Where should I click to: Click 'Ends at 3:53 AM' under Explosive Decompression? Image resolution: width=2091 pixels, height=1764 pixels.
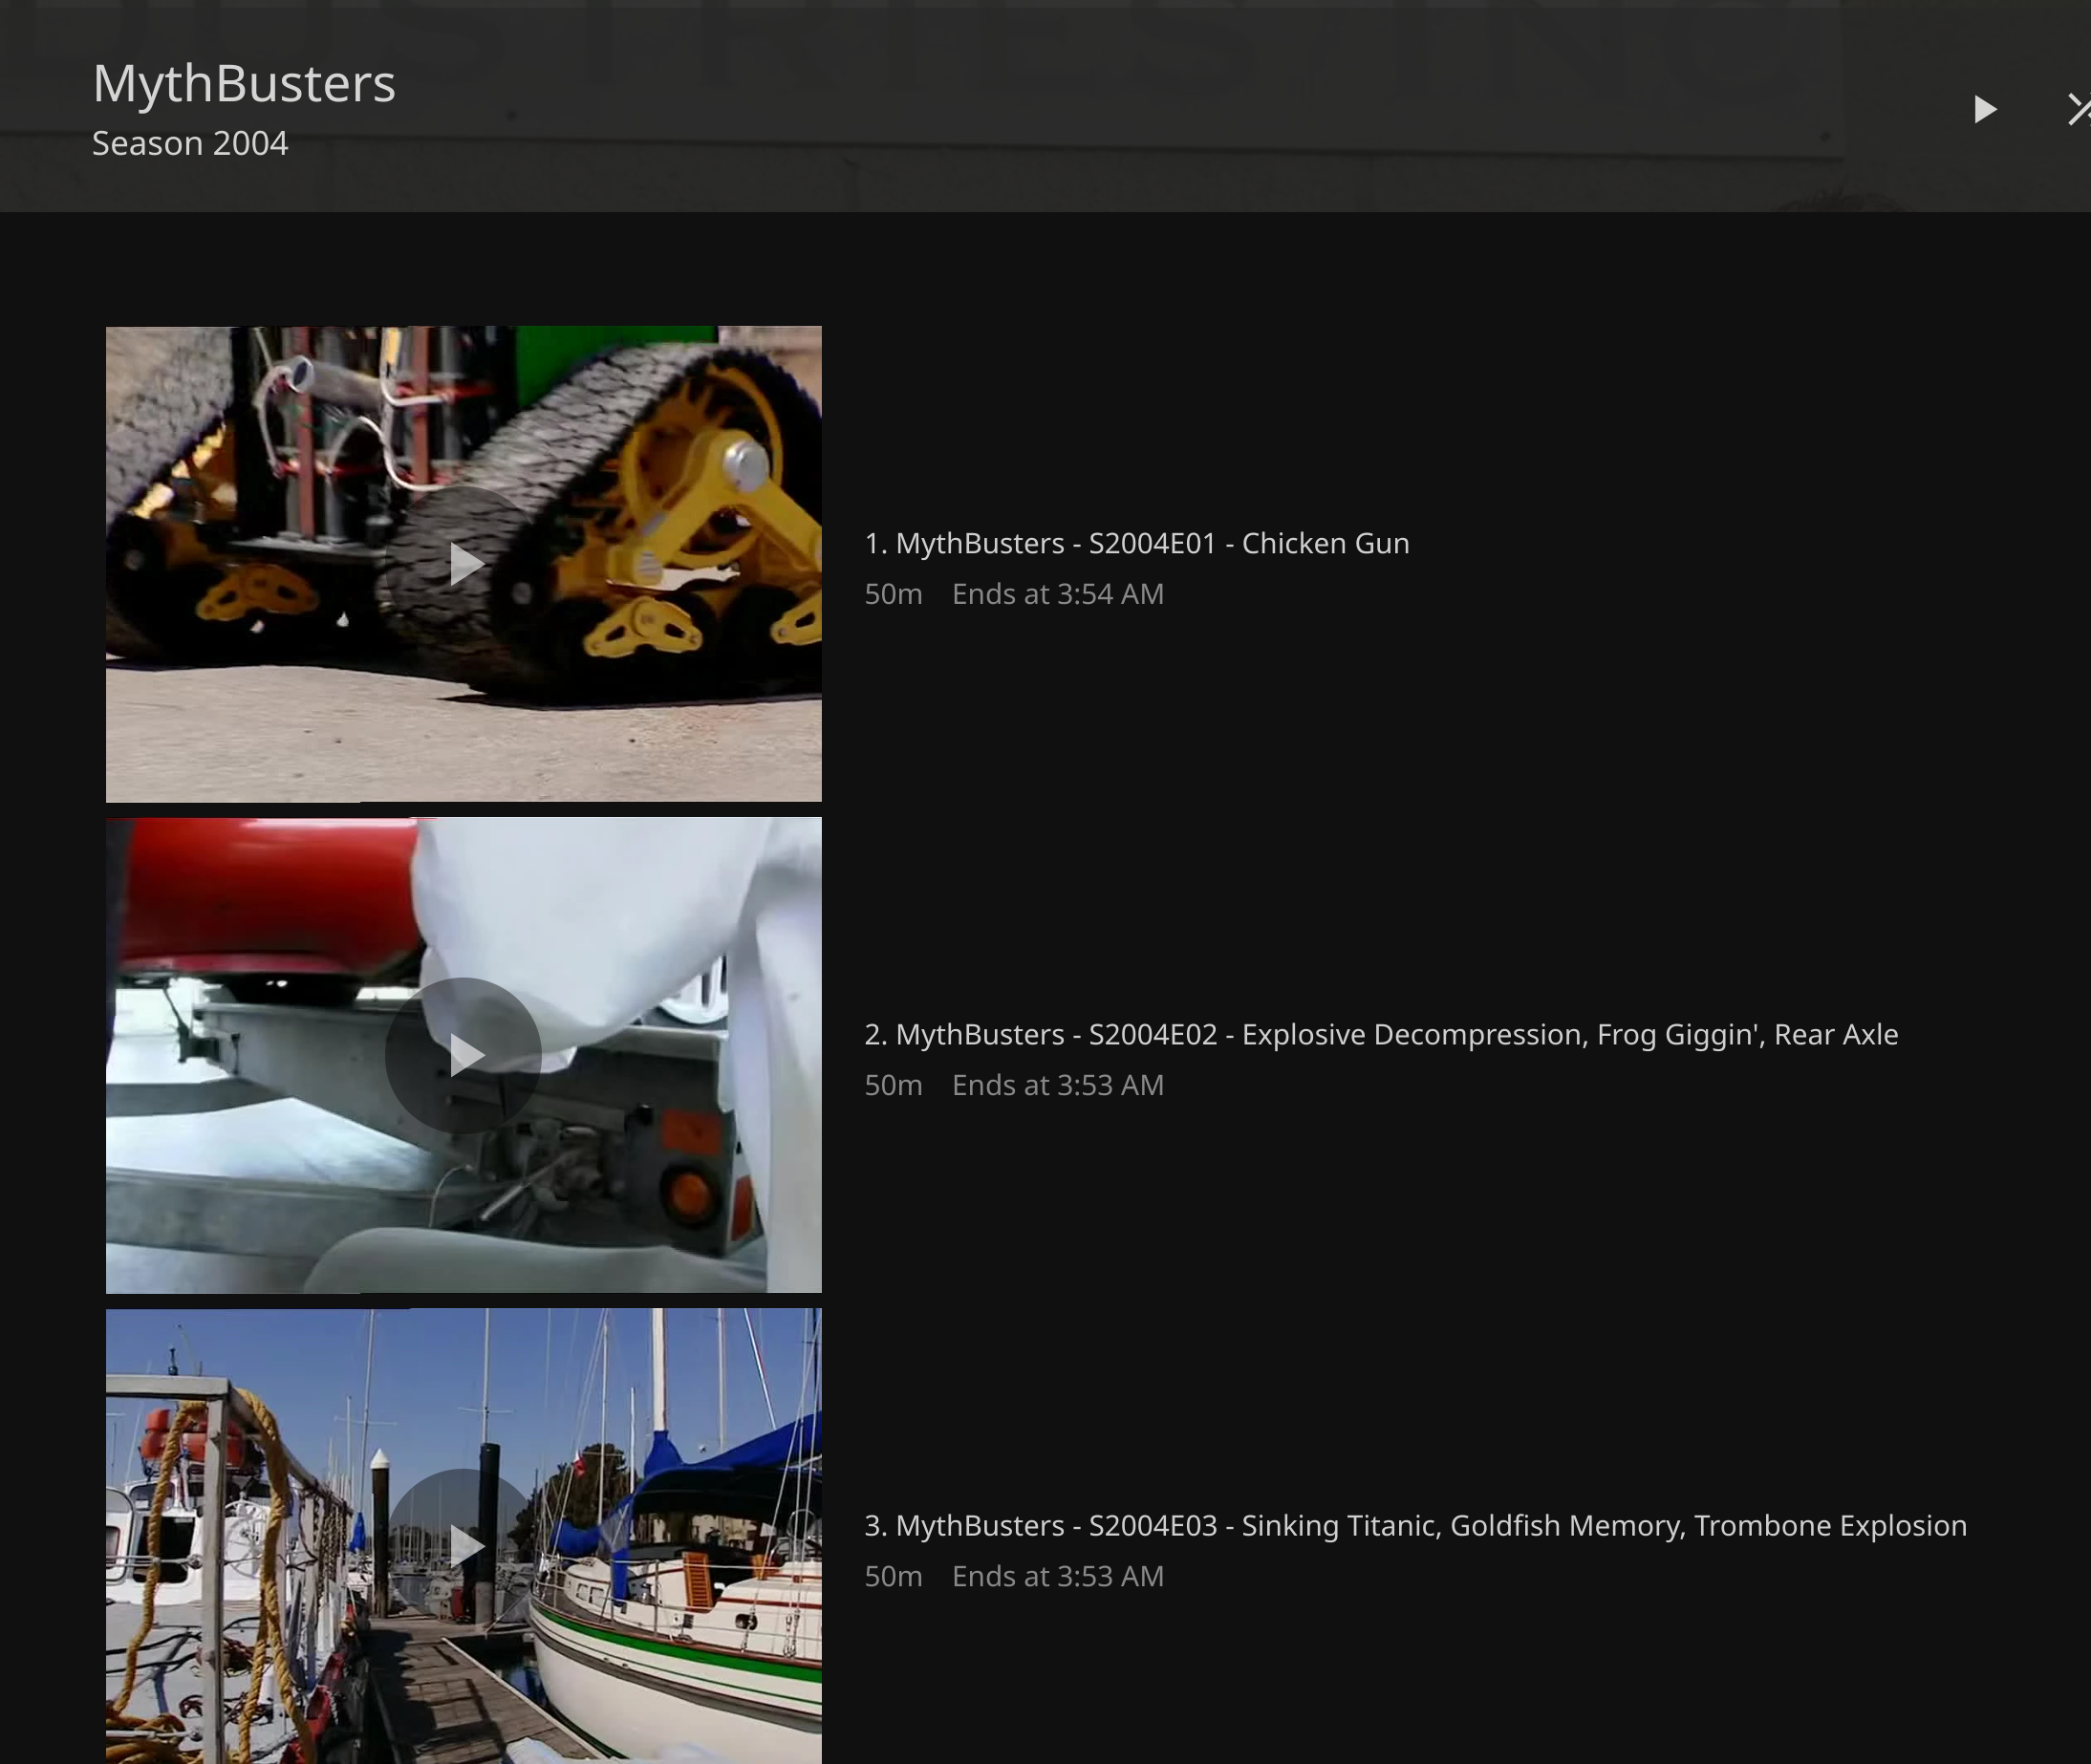[1057, 1085]
